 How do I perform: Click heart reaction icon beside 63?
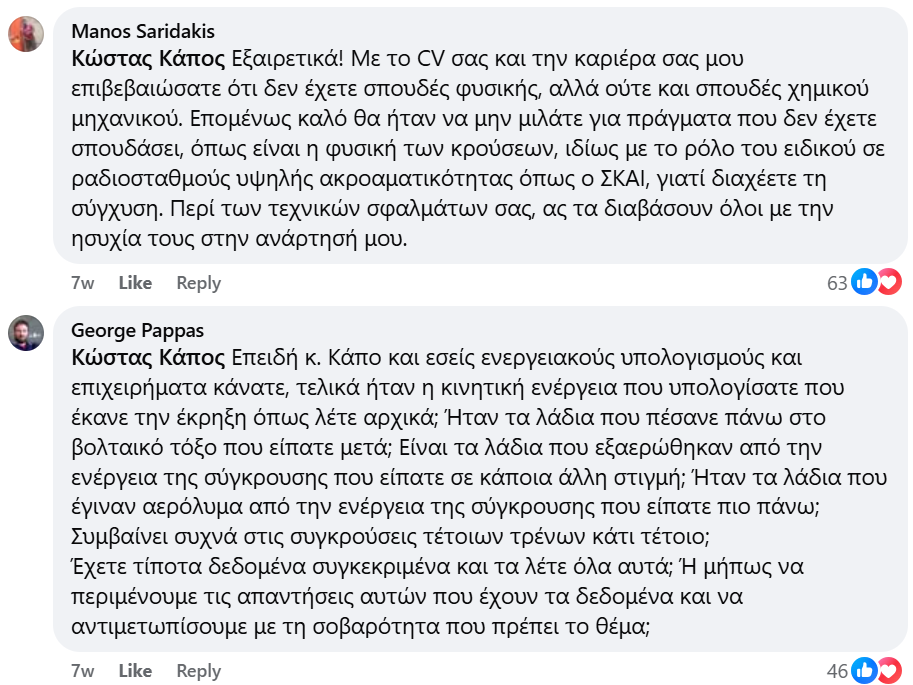click(889, 282)
